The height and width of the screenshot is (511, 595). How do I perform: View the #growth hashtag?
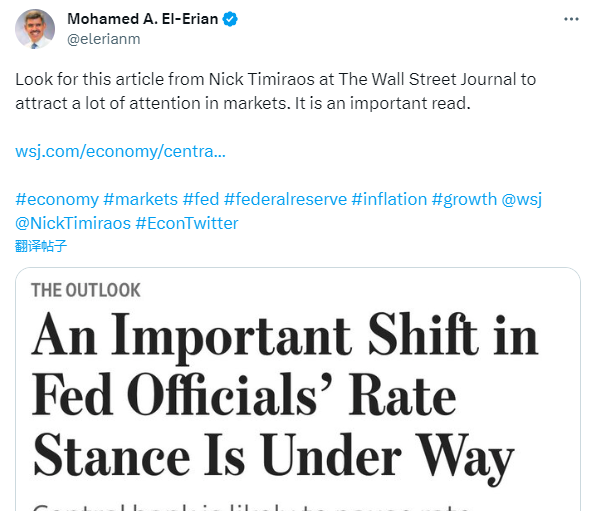[x=464, y=199]
